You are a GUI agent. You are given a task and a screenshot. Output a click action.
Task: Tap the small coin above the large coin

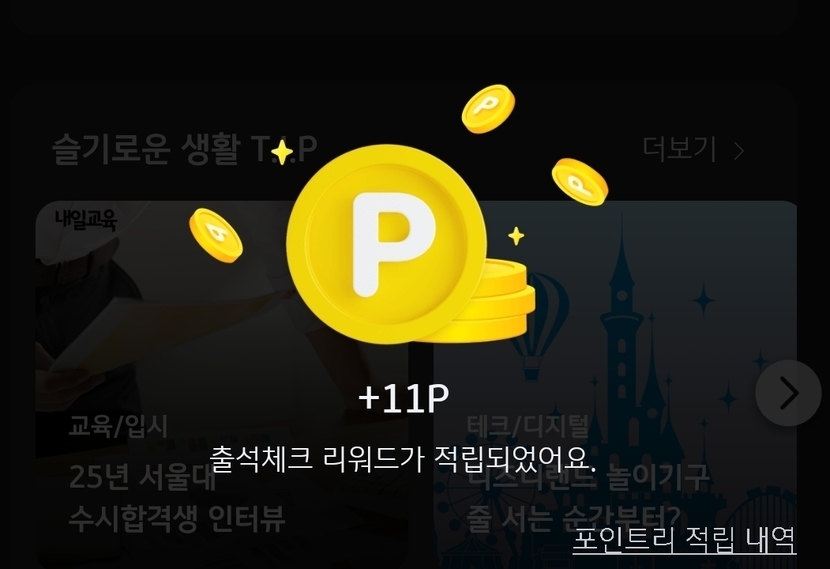[x=488, y=109]
